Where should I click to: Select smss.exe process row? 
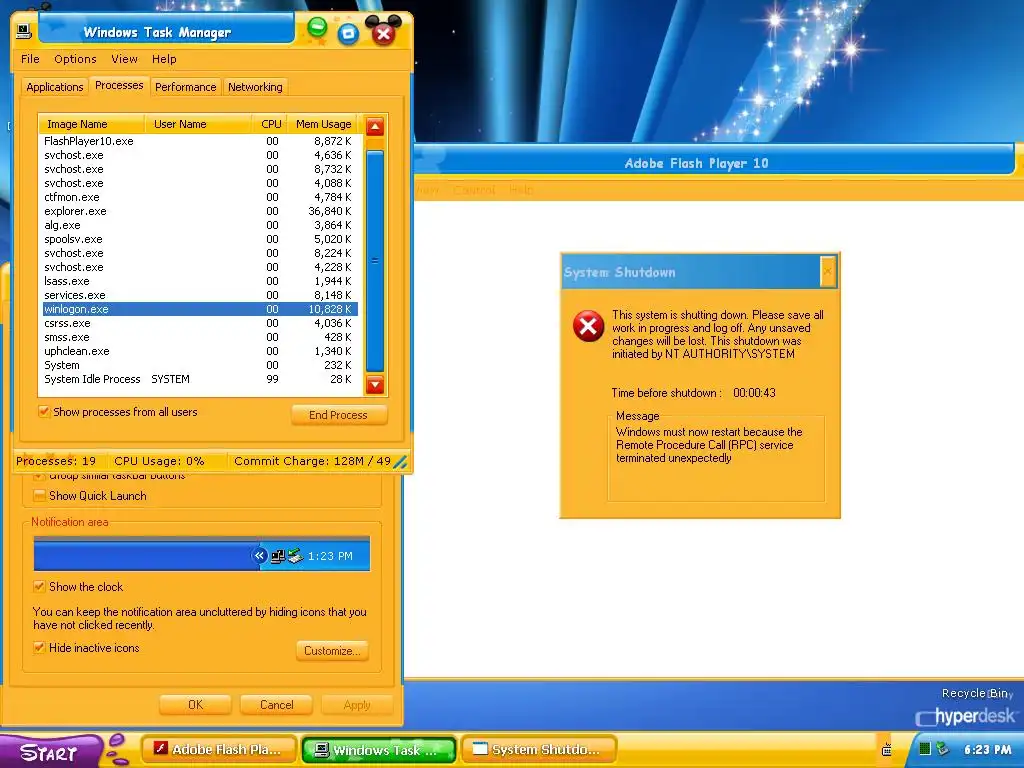[199, 337]
